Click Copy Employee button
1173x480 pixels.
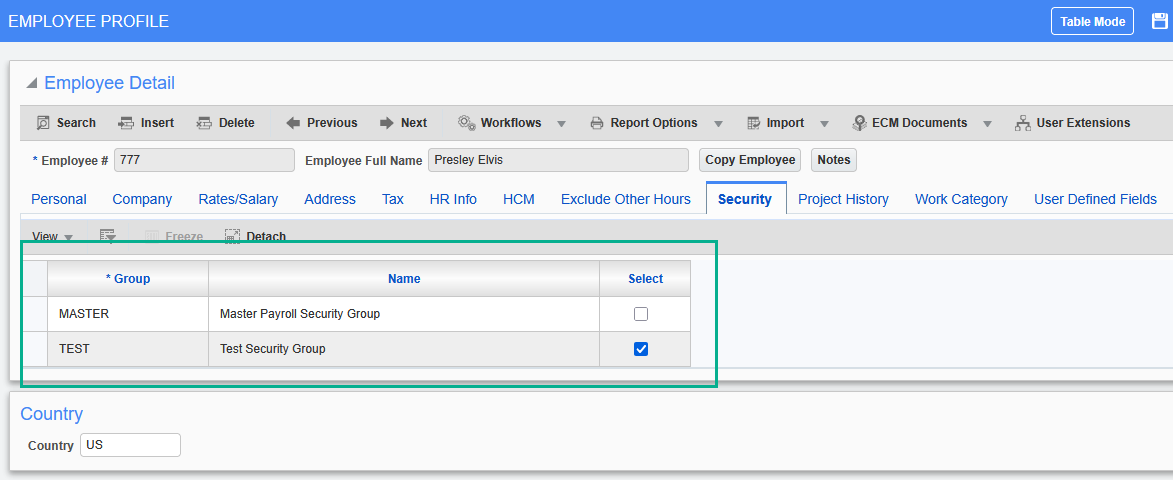click(x=750, y=160)
